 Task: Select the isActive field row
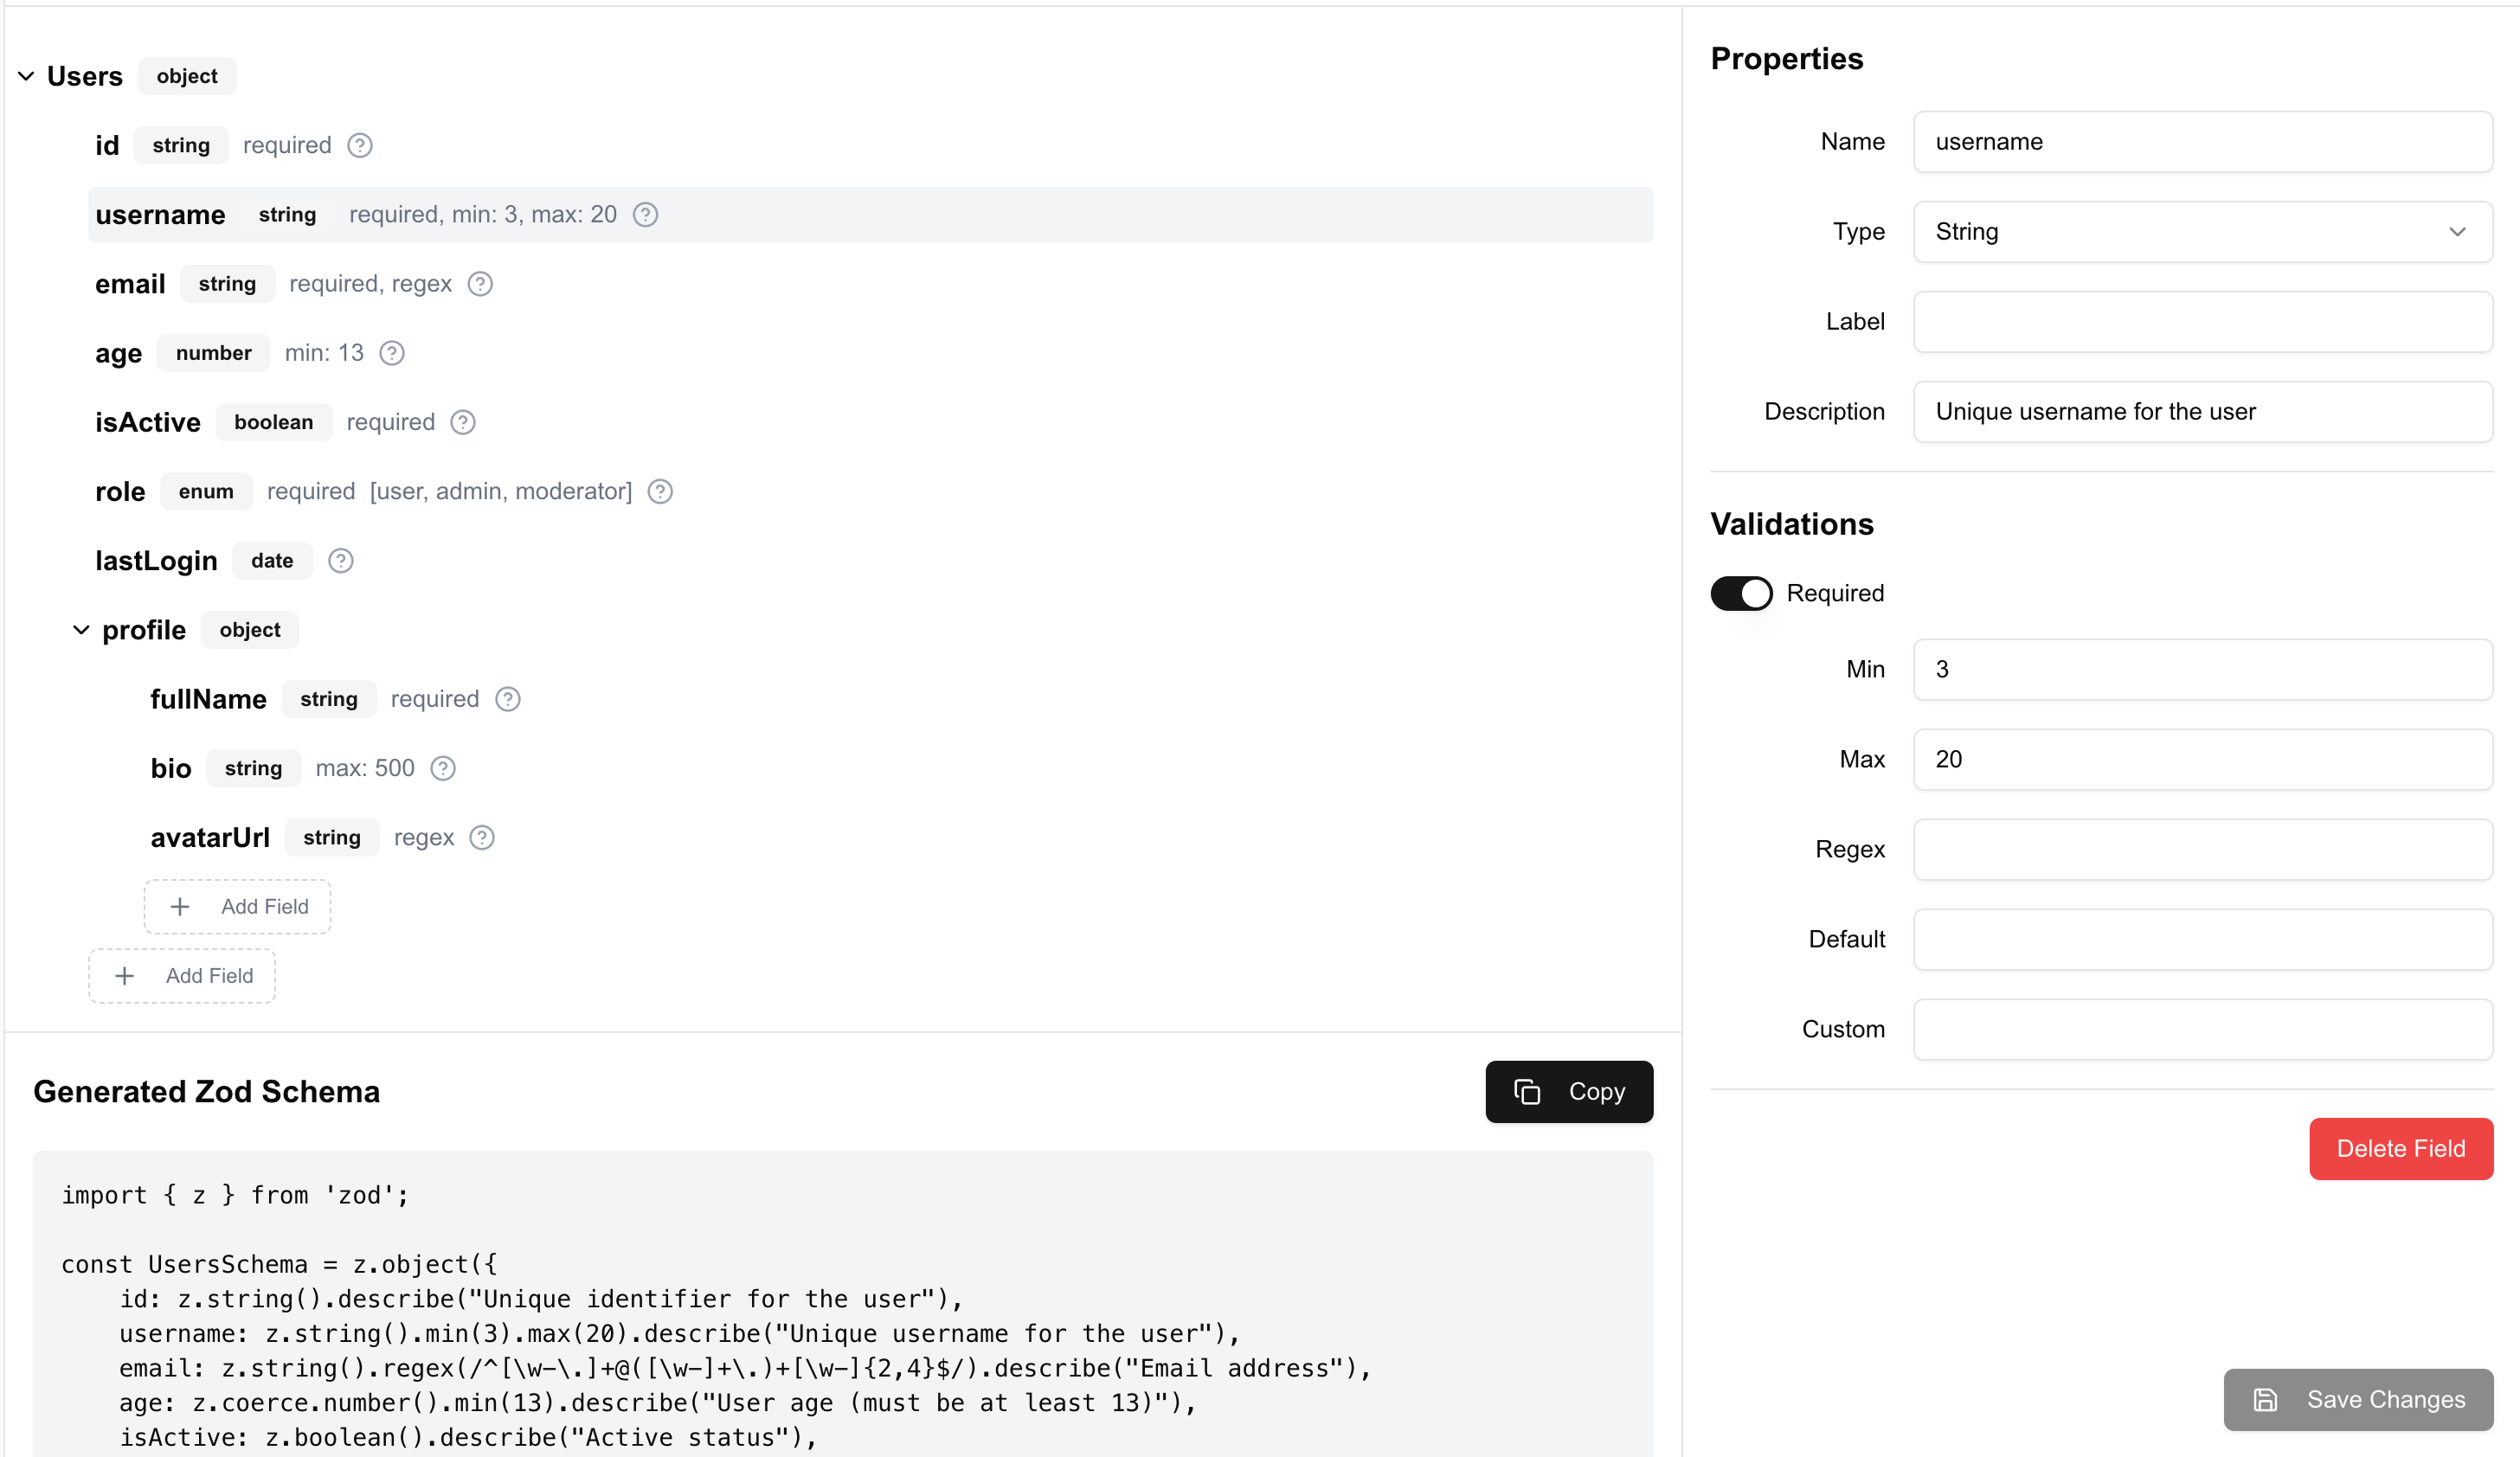tap(870, 422)
